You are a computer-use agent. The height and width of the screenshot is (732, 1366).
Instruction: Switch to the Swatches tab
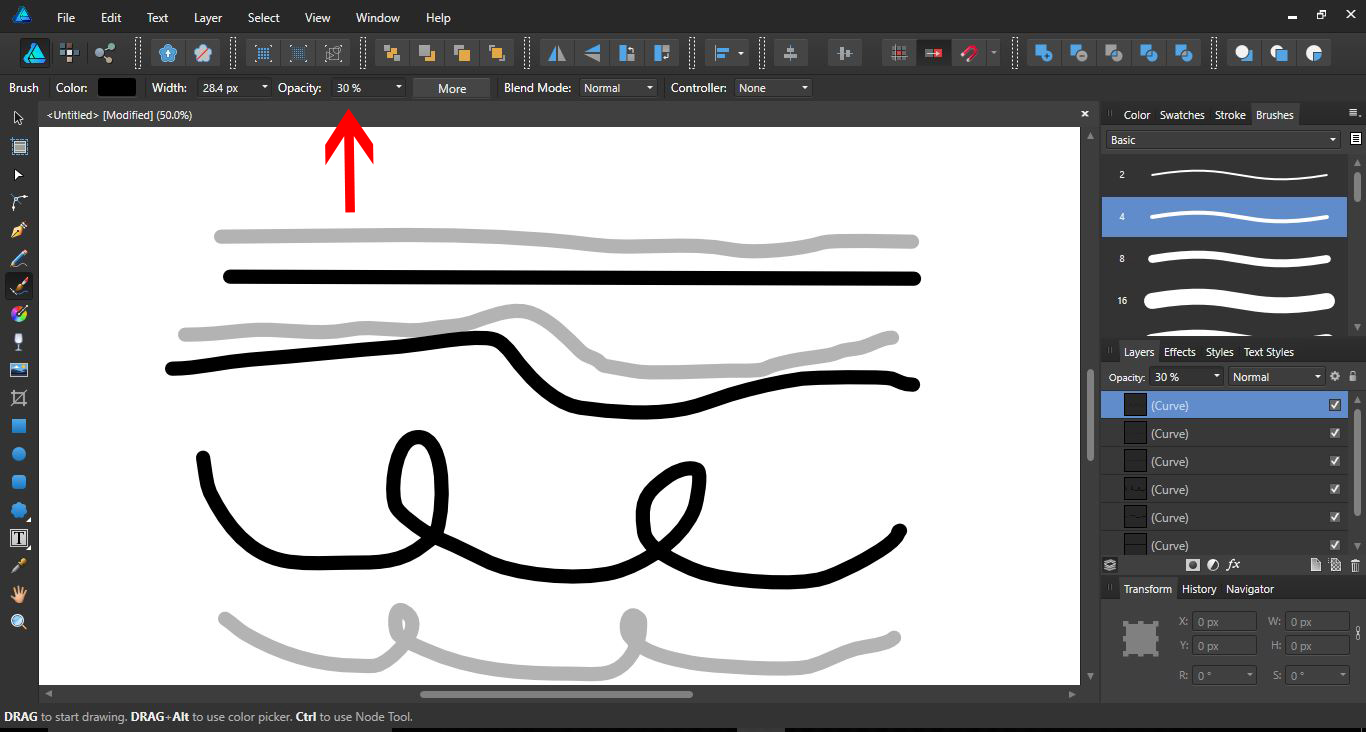[x=1182, y=114]
